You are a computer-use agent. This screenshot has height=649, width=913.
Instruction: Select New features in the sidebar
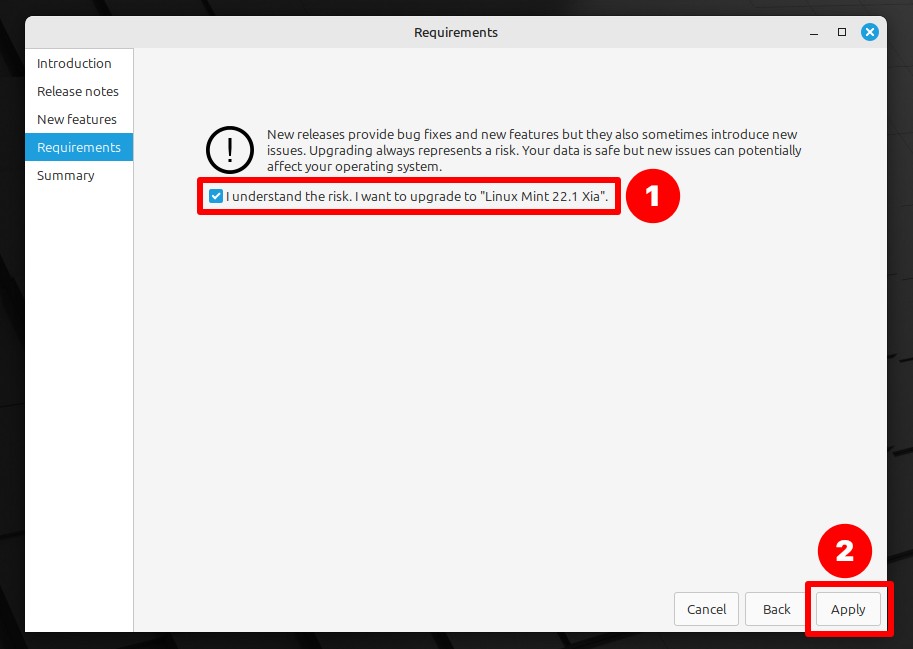[x=79, y=119]
